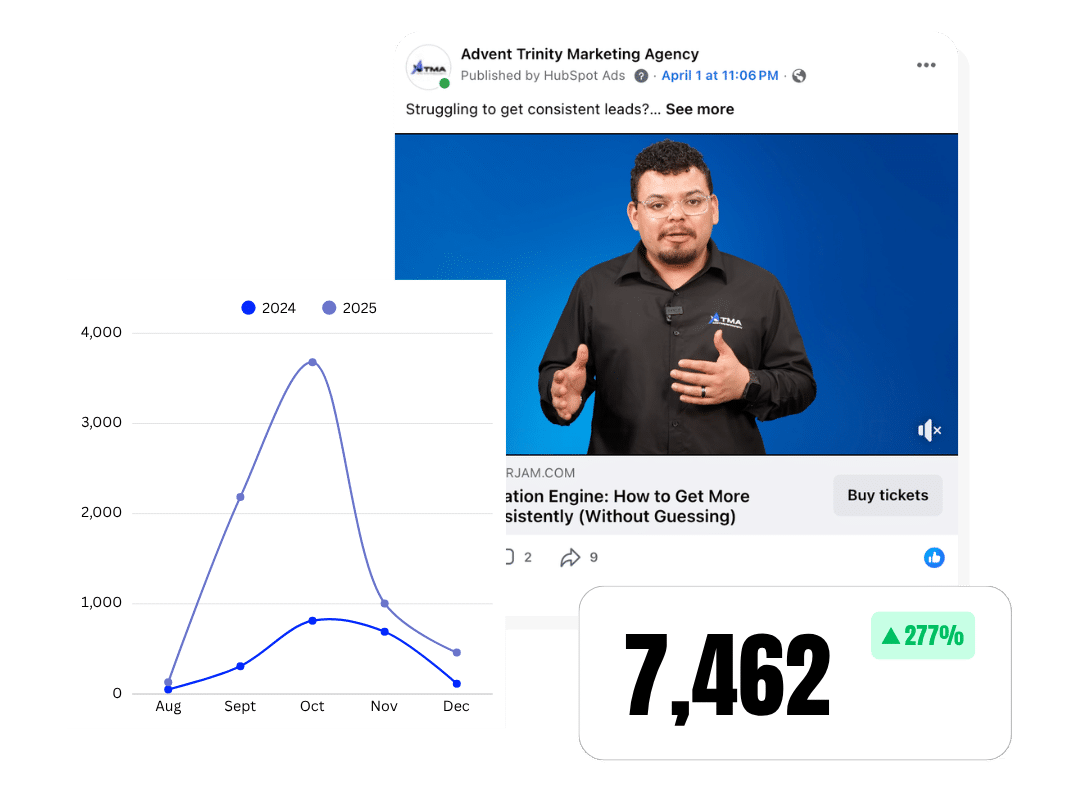
Task: Open the April 1 at 11:06 PM timestamp
Action: [720, 76]
